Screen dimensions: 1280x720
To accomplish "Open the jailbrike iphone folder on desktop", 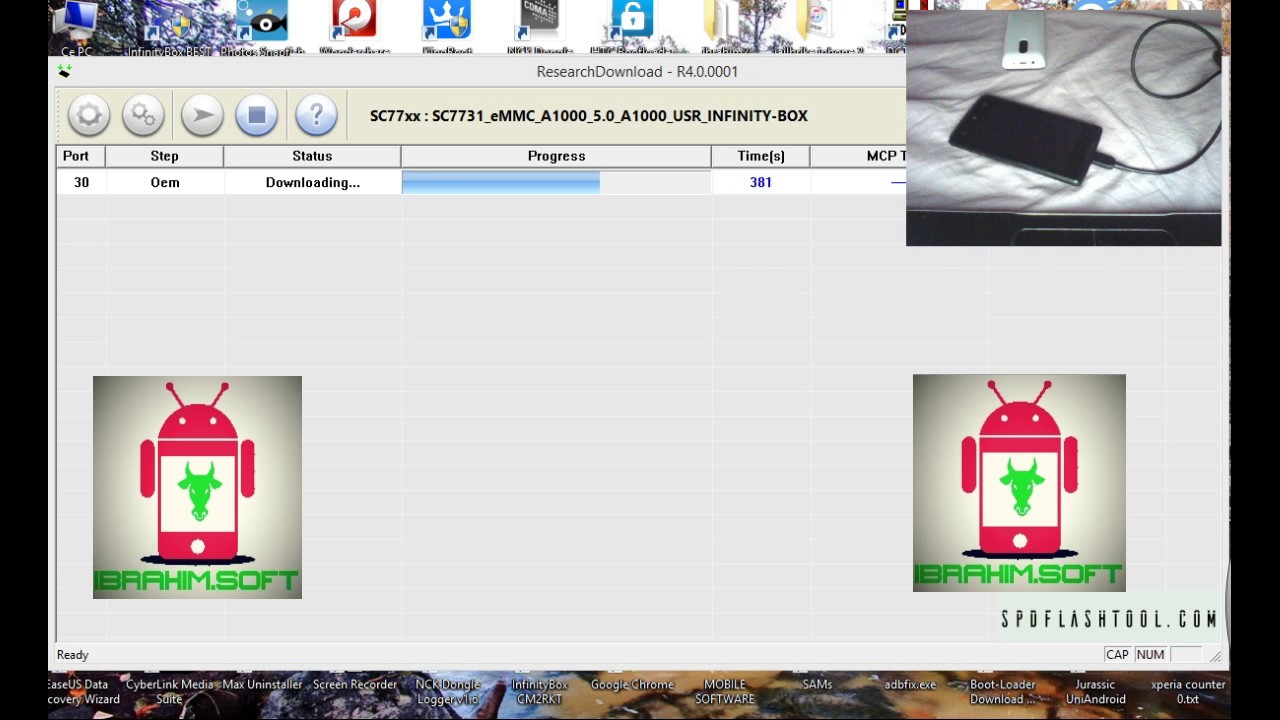I will (x=817, y=27).
